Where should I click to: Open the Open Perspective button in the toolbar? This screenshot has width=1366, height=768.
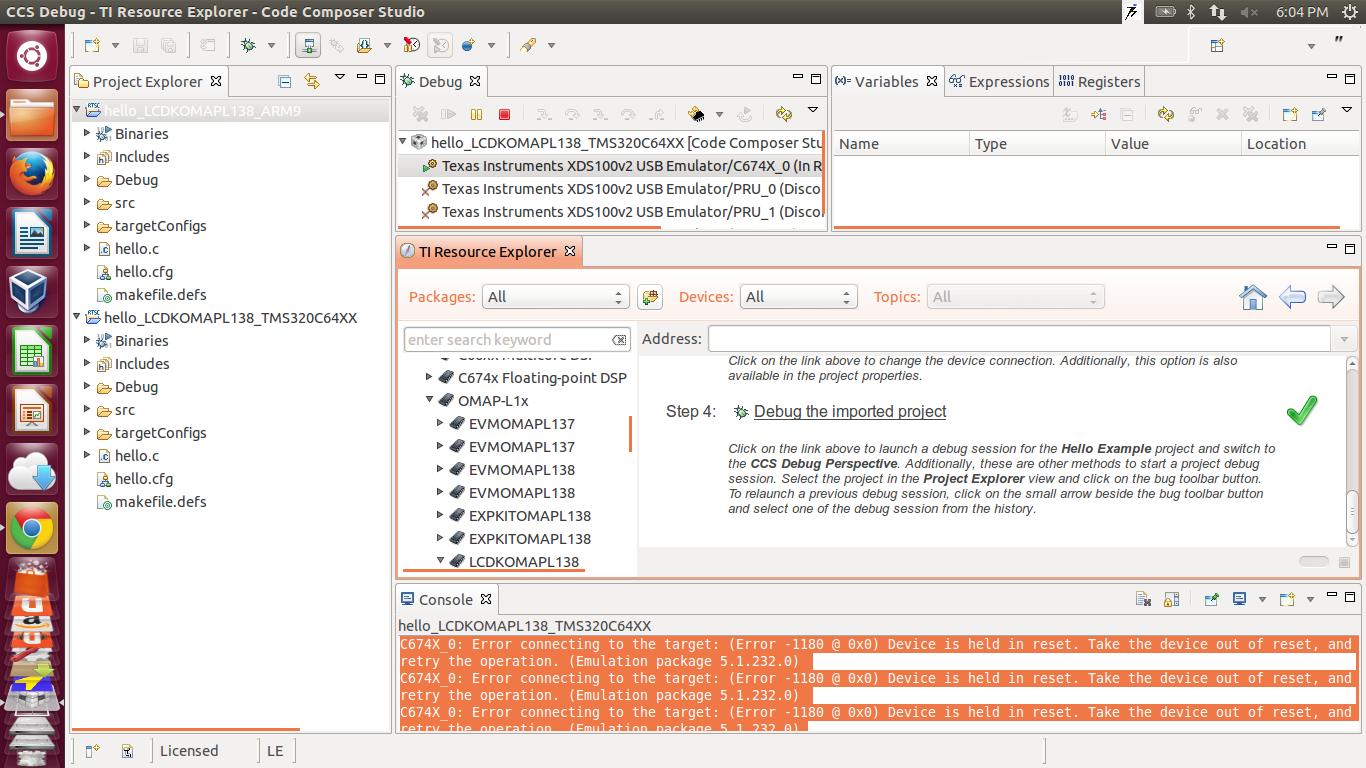tap(1217, 45)
